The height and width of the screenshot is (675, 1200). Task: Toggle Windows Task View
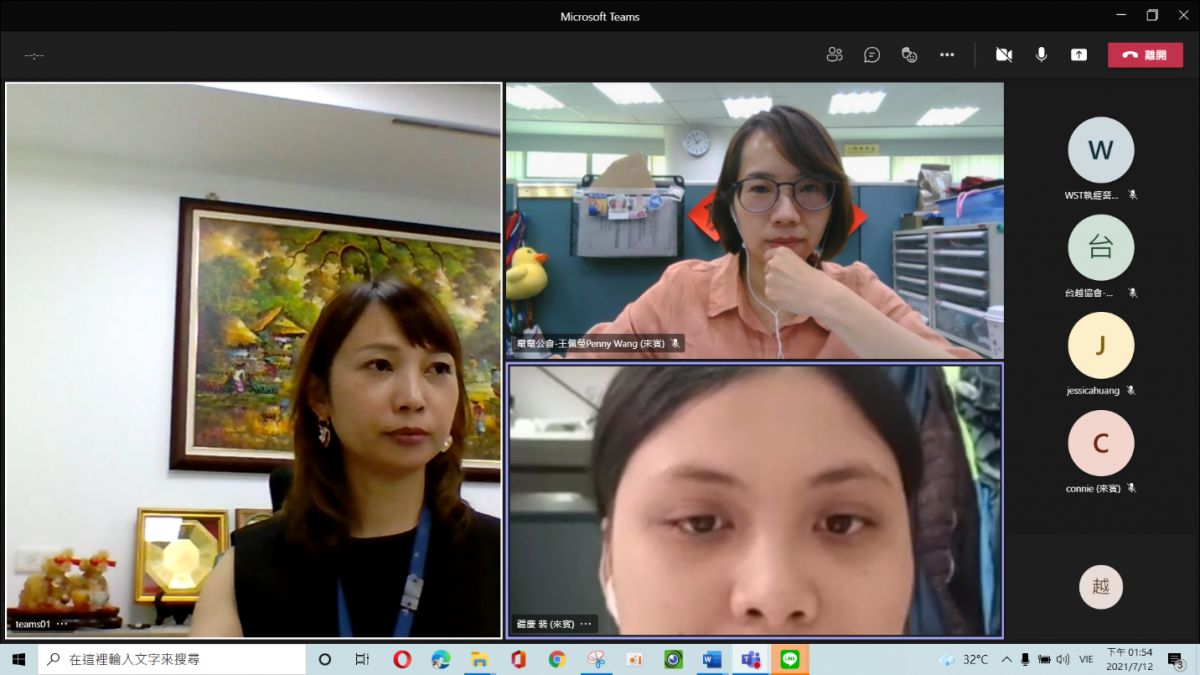click(x=362, y=659)
